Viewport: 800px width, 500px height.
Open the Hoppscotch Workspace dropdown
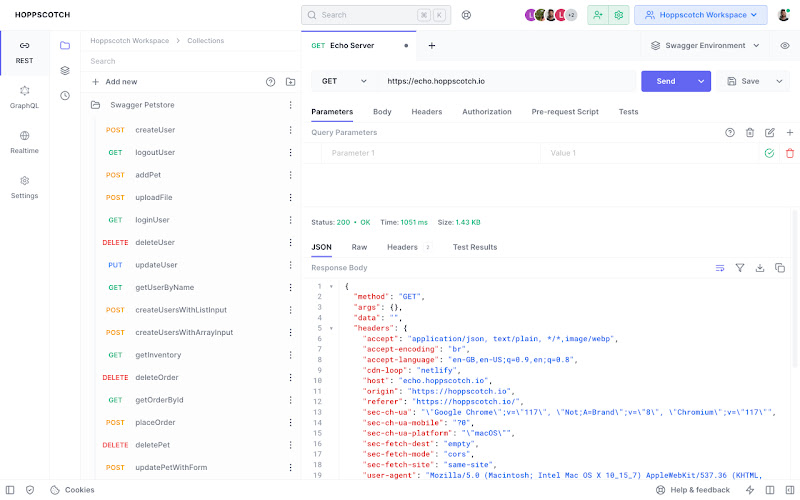coord(701,15)
